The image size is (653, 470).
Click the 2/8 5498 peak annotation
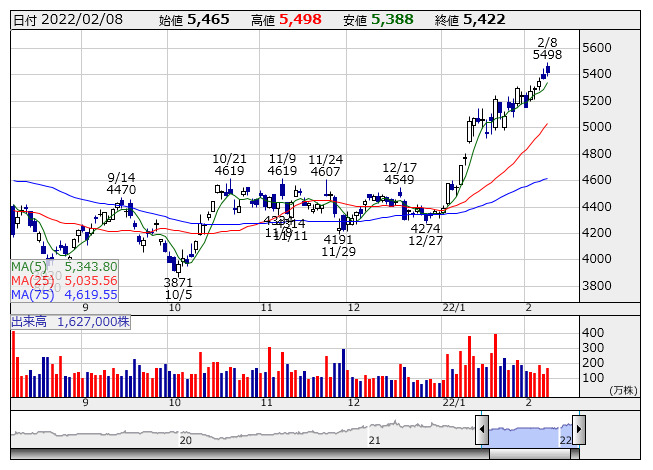pyautogui.click(x=547, y=49)
